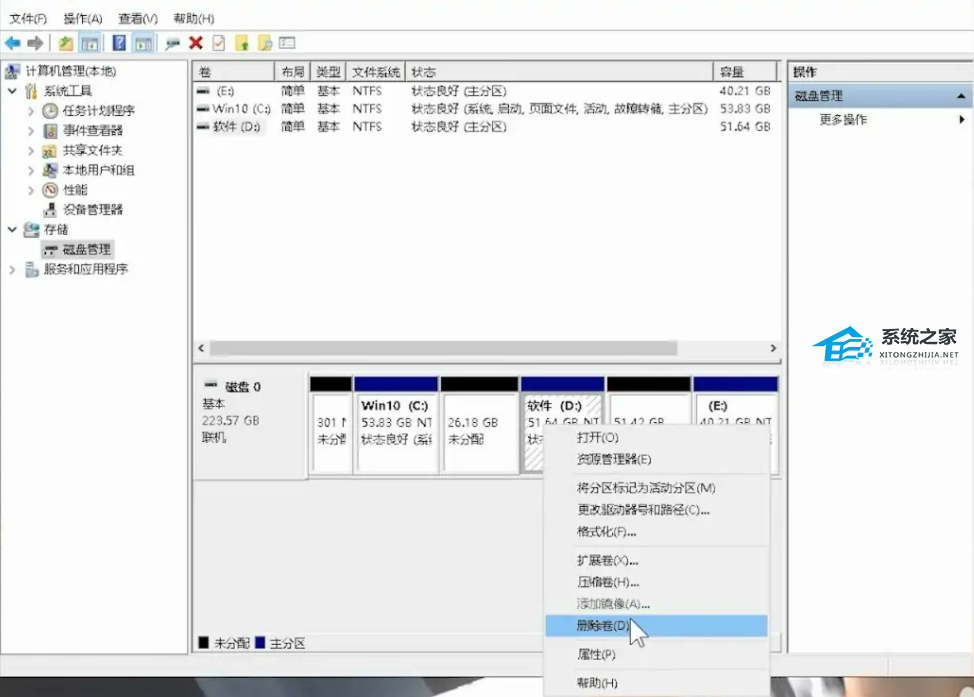The image size is (974, 697).
Task: Sort by the 容量 column header
Action: (x=745, y=71)
